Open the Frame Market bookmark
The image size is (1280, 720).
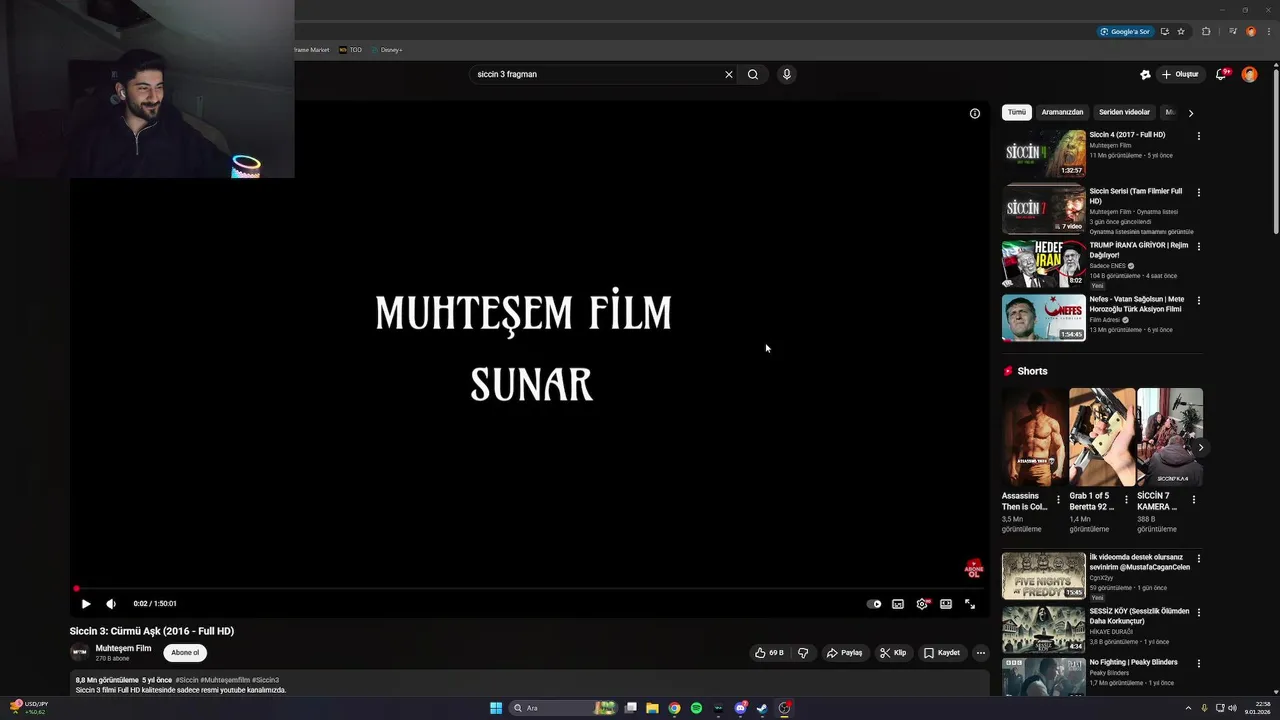pyautogui.click(x=311, y=50)
